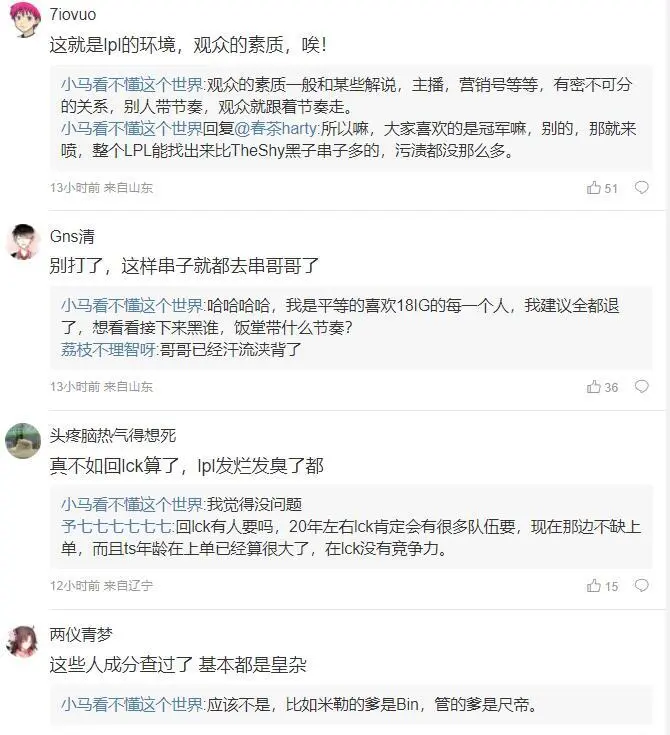Click 小马看不懂这个世界 in the last reply box

pyautogui.click(x=131, y=704)
